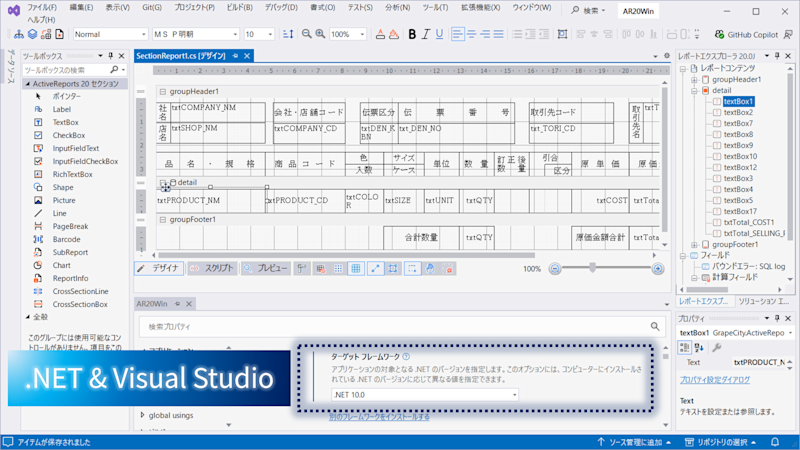Choose the InputFieldText control
800x450 pixels.
point(76,148)
